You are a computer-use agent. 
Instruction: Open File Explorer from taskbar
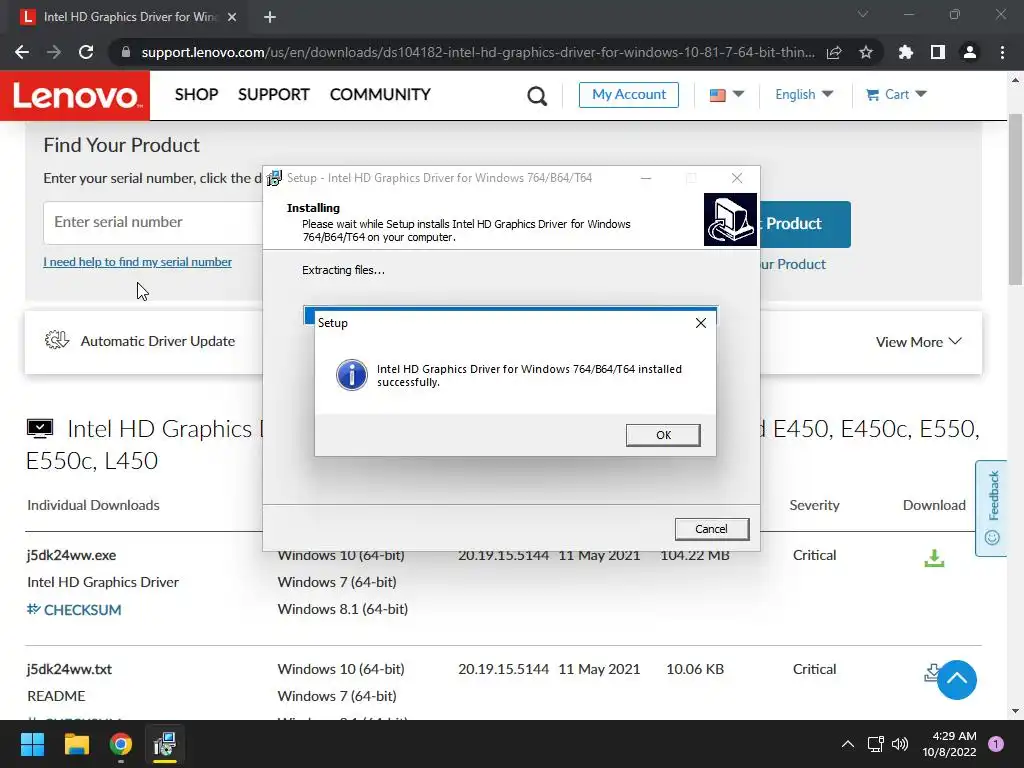76,744
